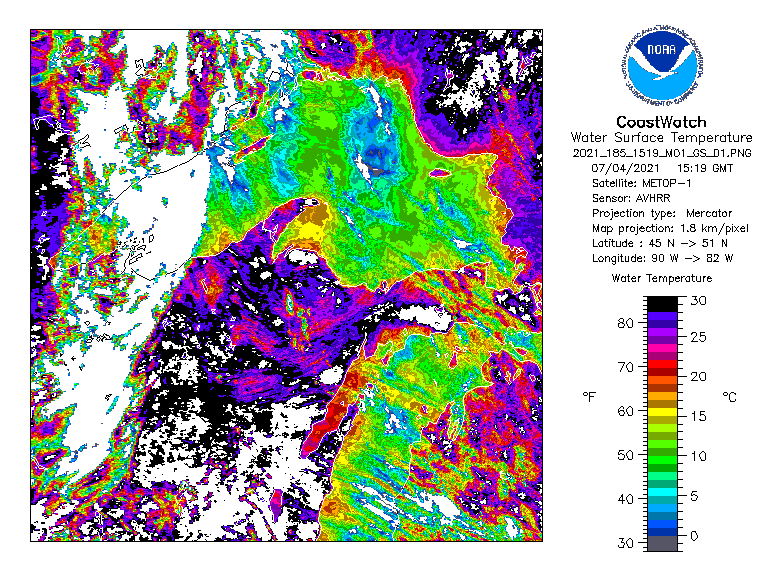
Task: Click the Water Temperature legend title
Action: point(662,278)
